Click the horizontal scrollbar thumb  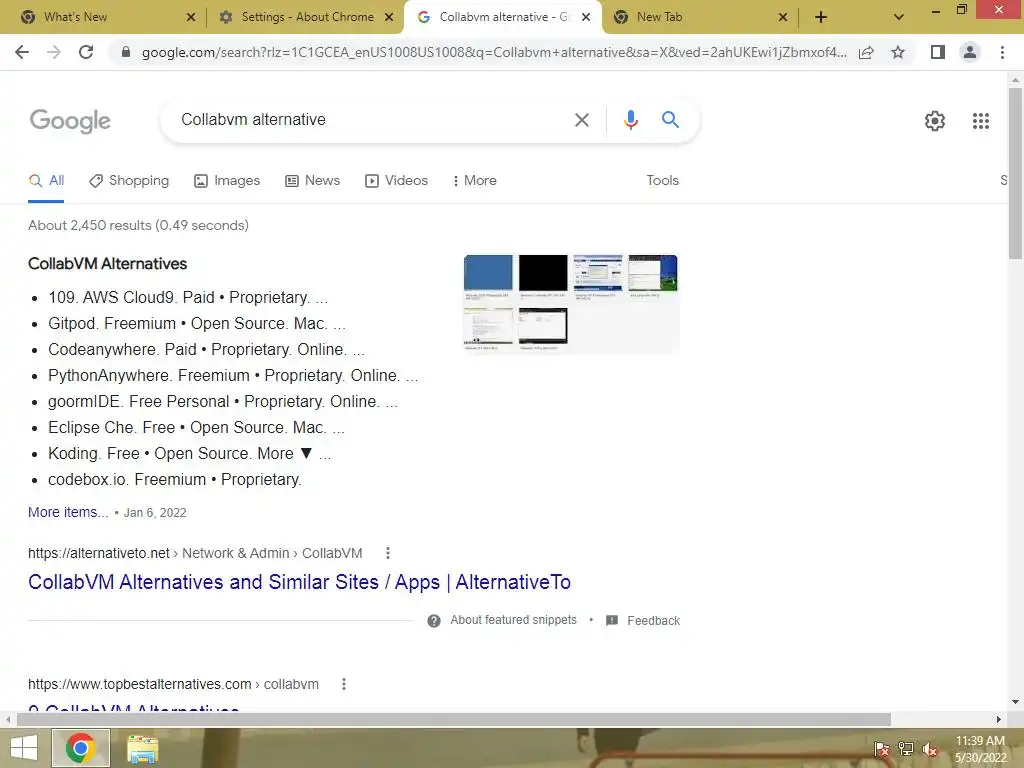click(454, 720)
